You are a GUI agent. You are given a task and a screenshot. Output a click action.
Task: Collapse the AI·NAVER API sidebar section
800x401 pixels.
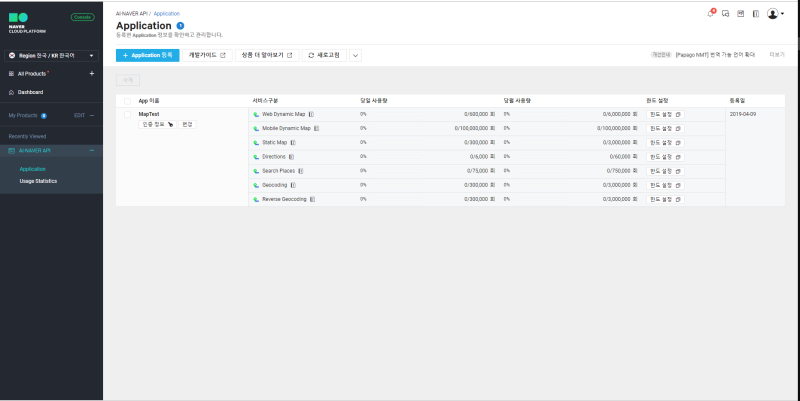92,151
